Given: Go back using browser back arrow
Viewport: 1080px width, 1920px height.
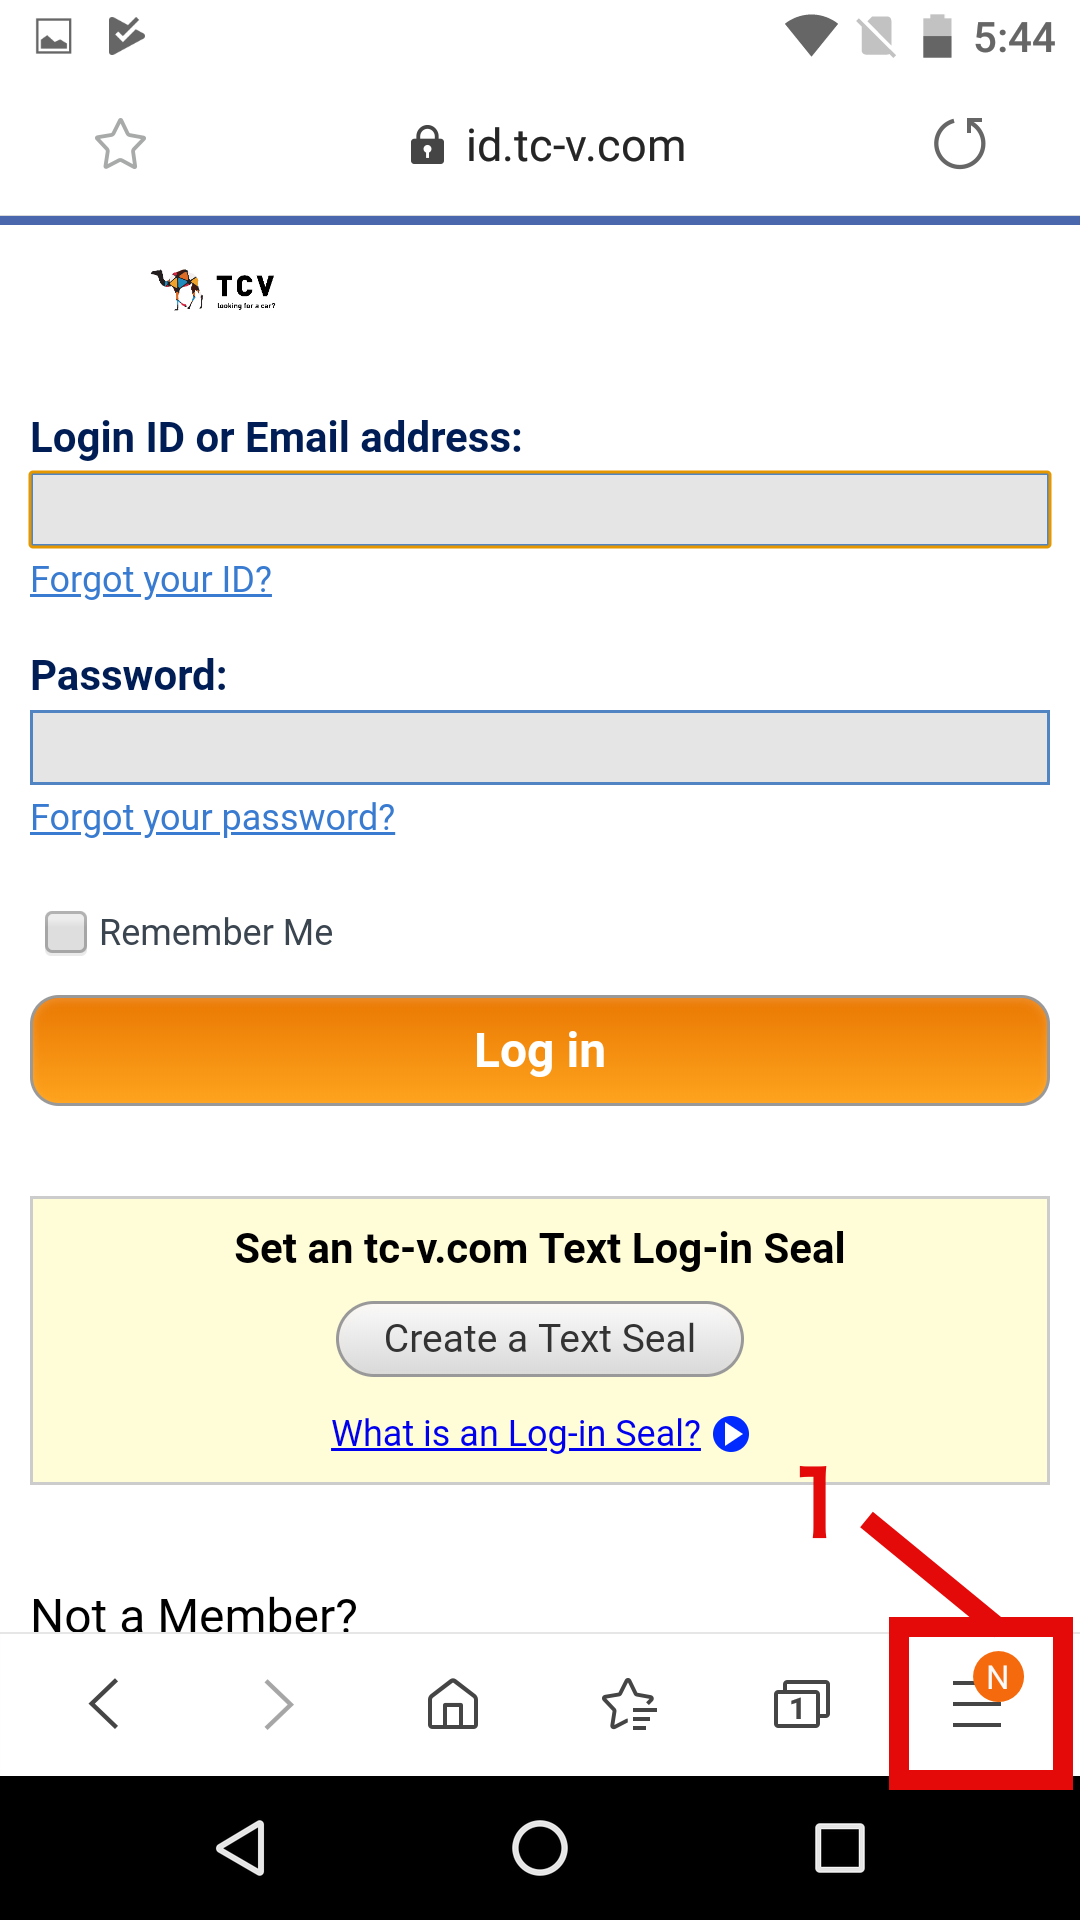Looking at the screenshot, I should coord(105,1703).
